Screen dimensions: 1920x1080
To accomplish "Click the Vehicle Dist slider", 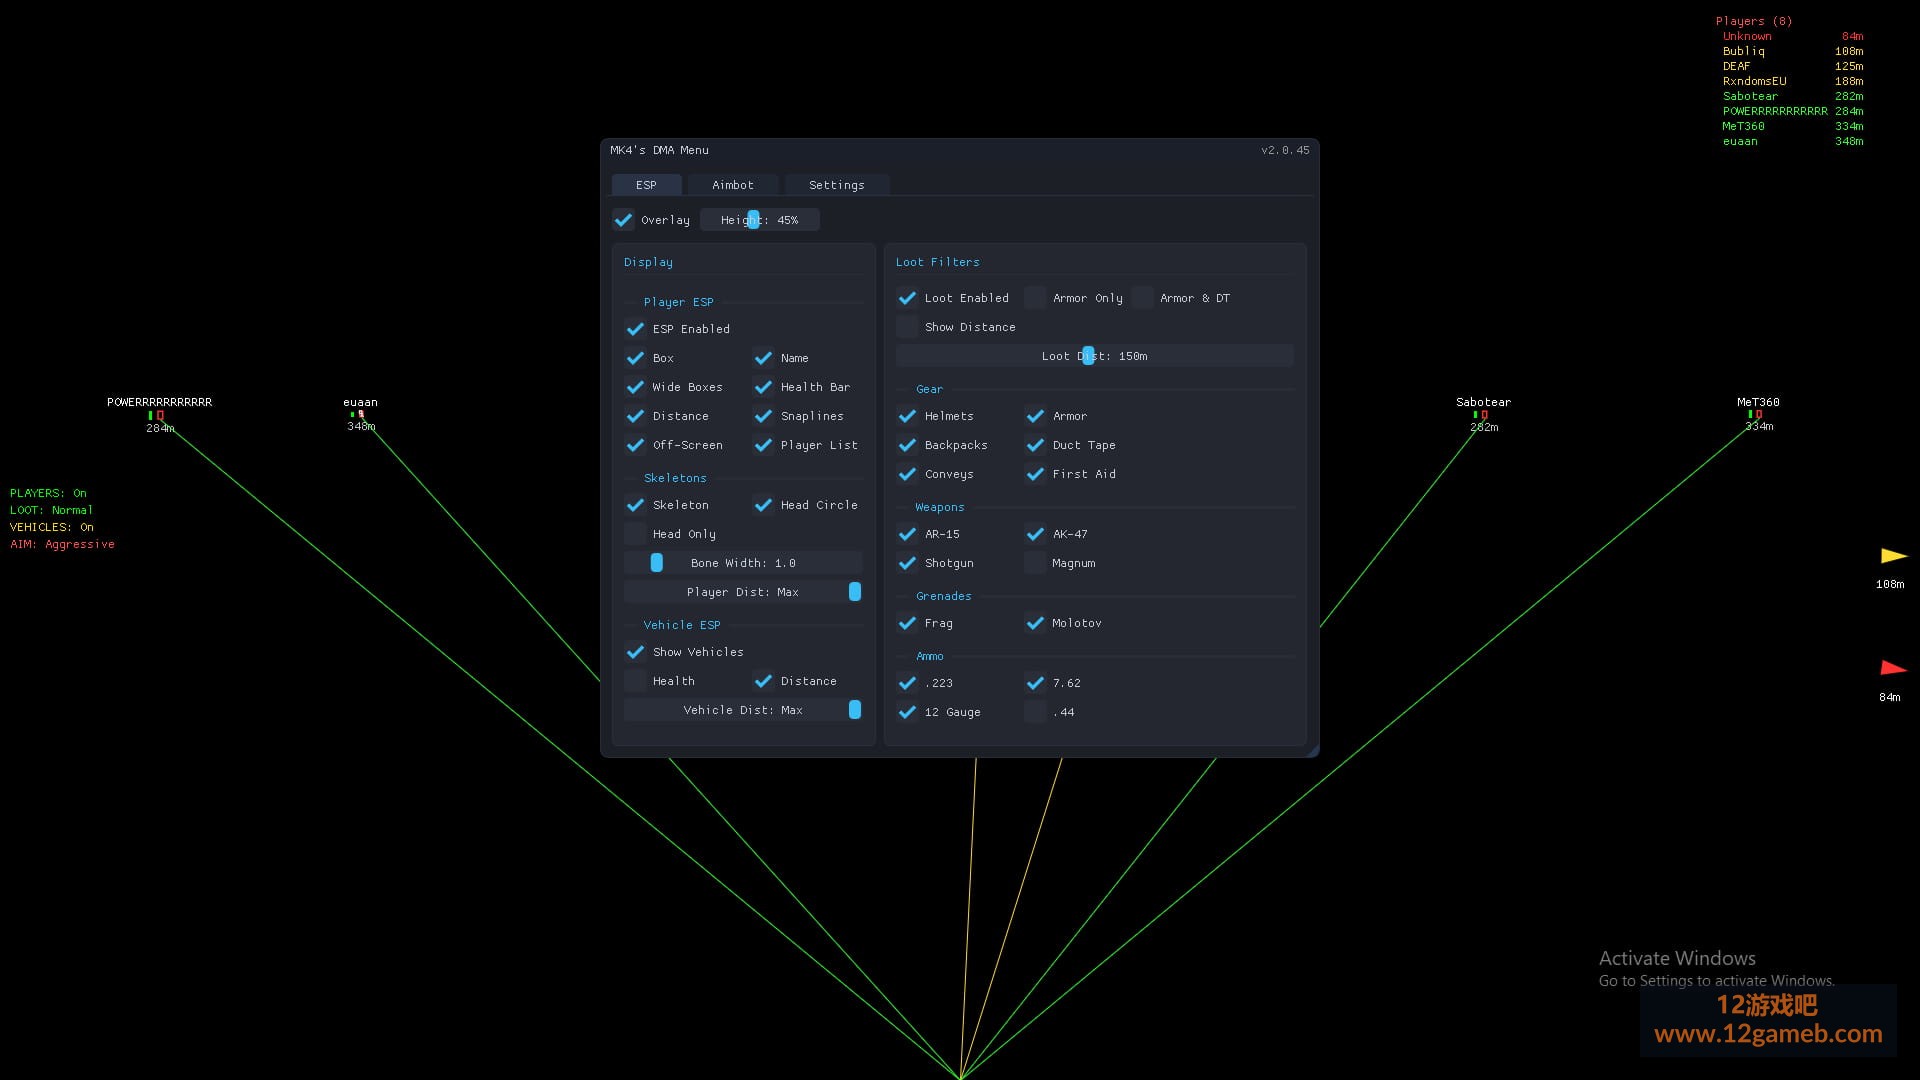I will tap(743, 710).
